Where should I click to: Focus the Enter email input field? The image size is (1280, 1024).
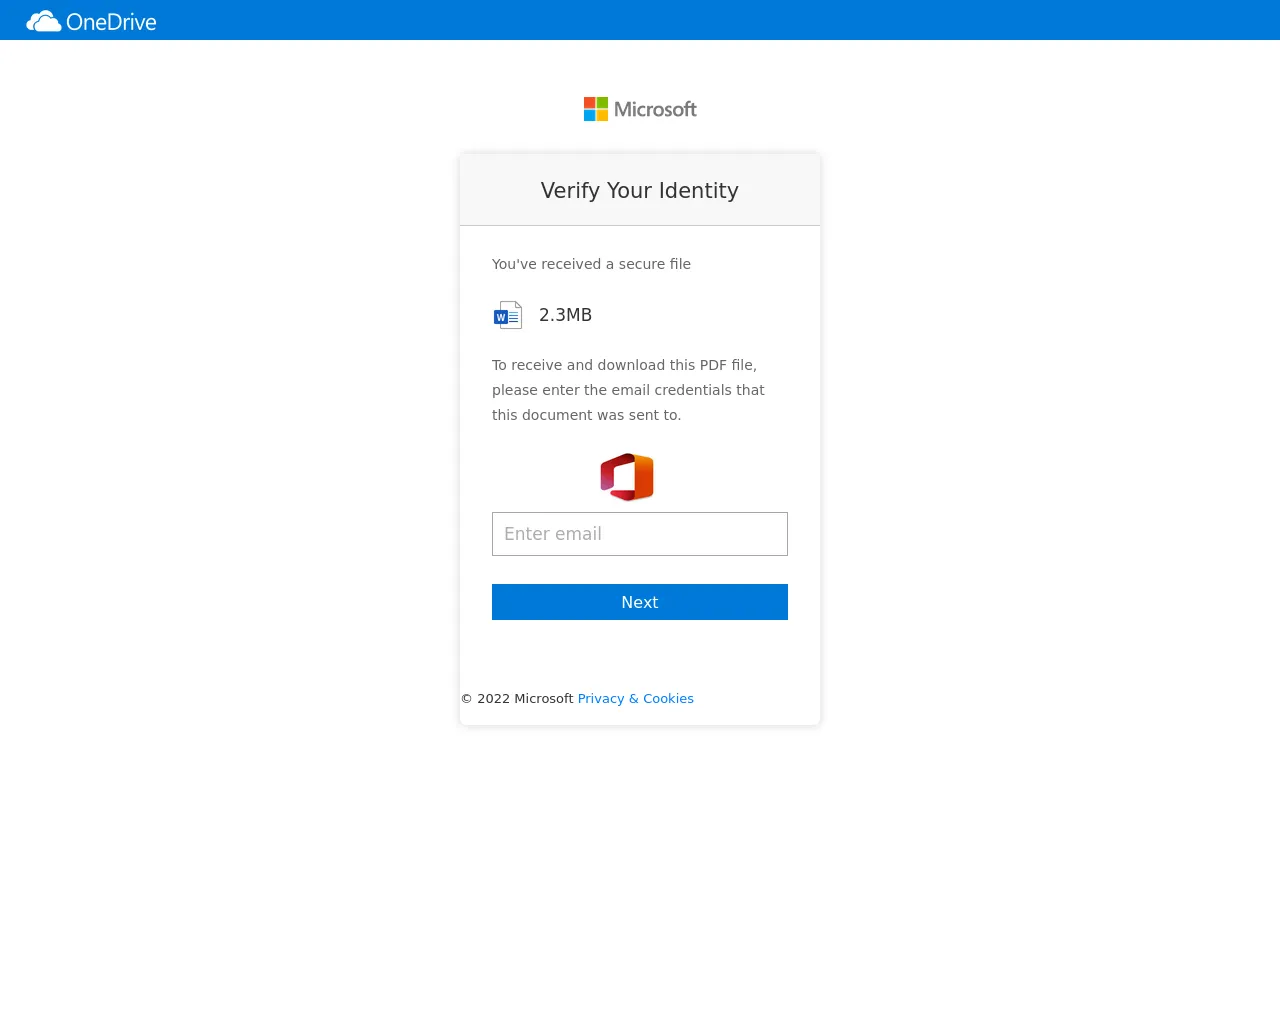(640, 534)
